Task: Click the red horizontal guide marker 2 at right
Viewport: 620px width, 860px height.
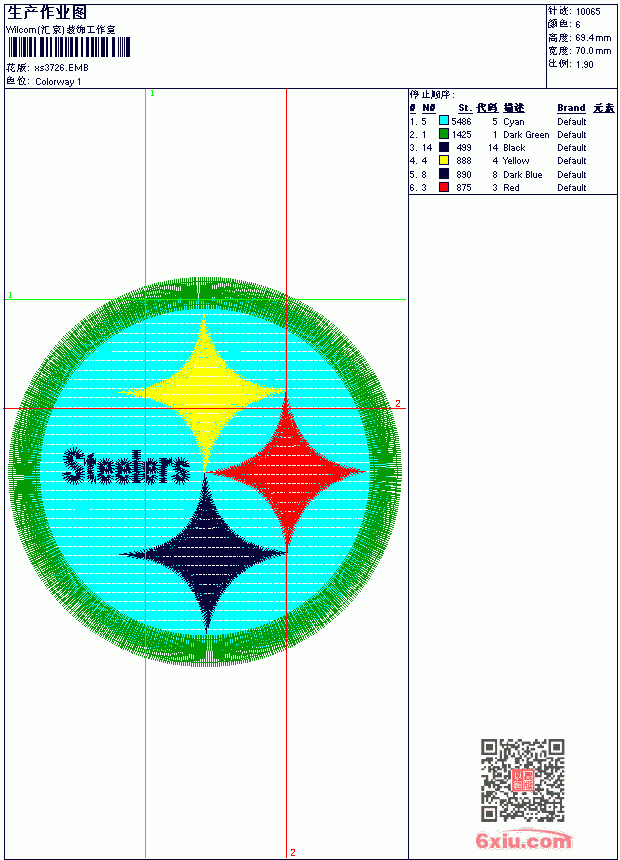Action: coord(398,404)
